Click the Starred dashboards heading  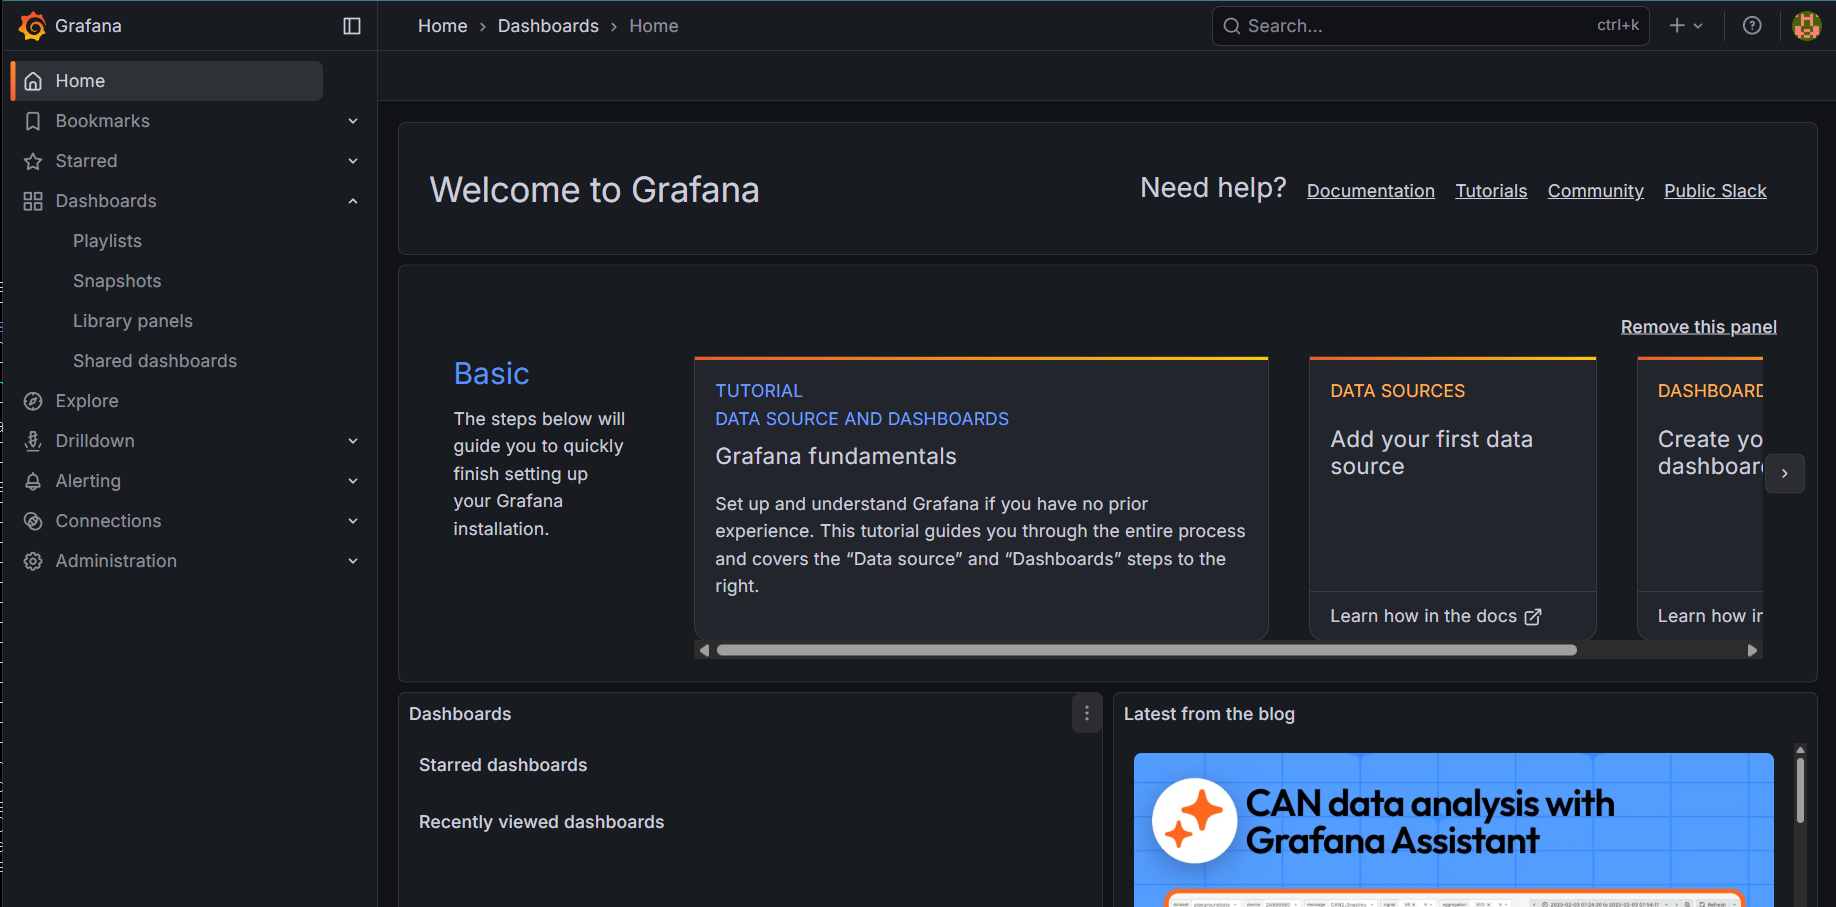[x=503, y=765]
